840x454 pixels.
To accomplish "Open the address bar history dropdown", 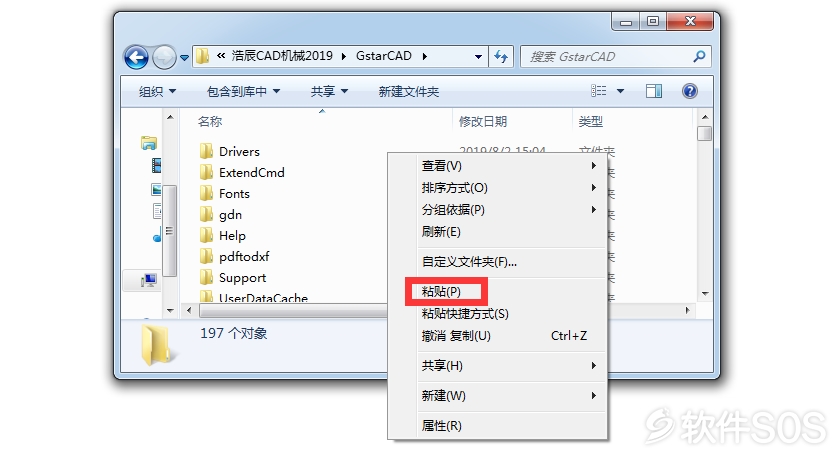I will click(x=478, y=56).
